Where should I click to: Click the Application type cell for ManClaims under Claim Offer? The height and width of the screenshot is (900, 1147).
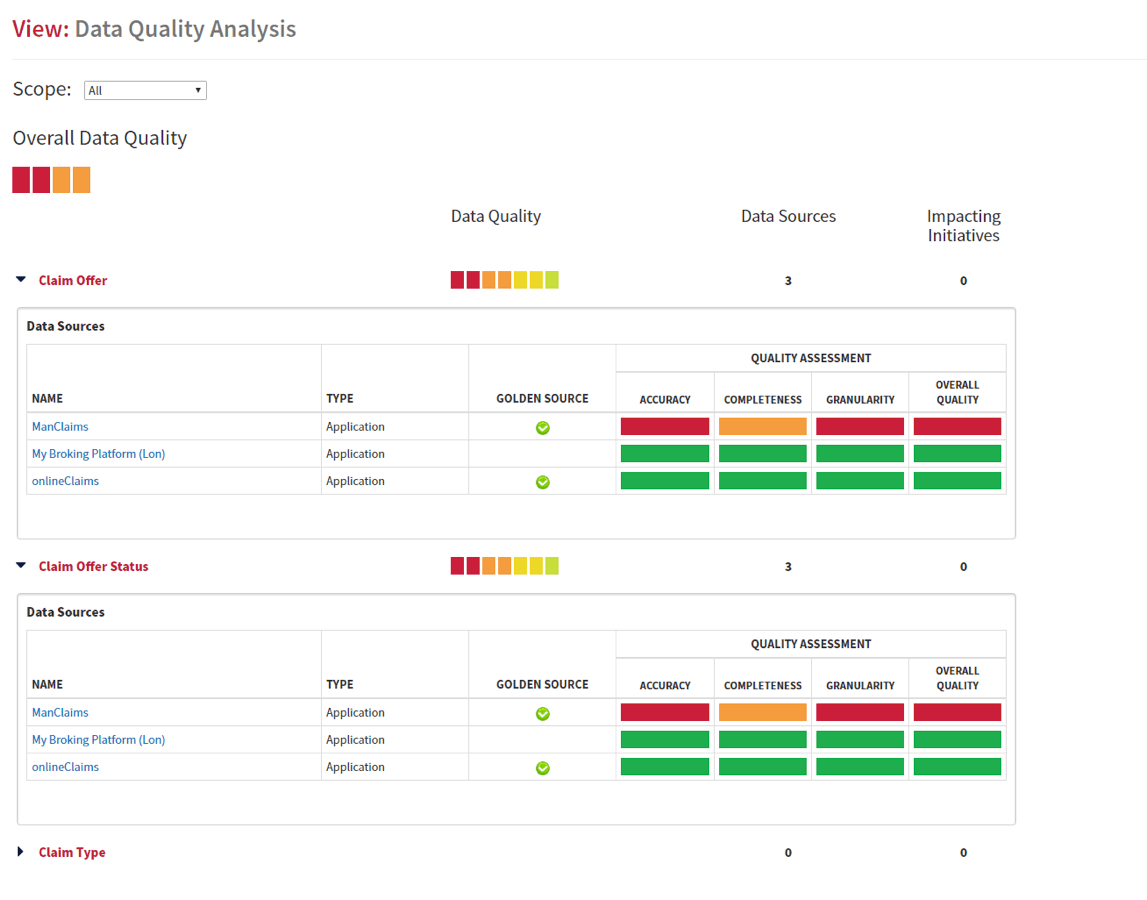pos(356,427)
